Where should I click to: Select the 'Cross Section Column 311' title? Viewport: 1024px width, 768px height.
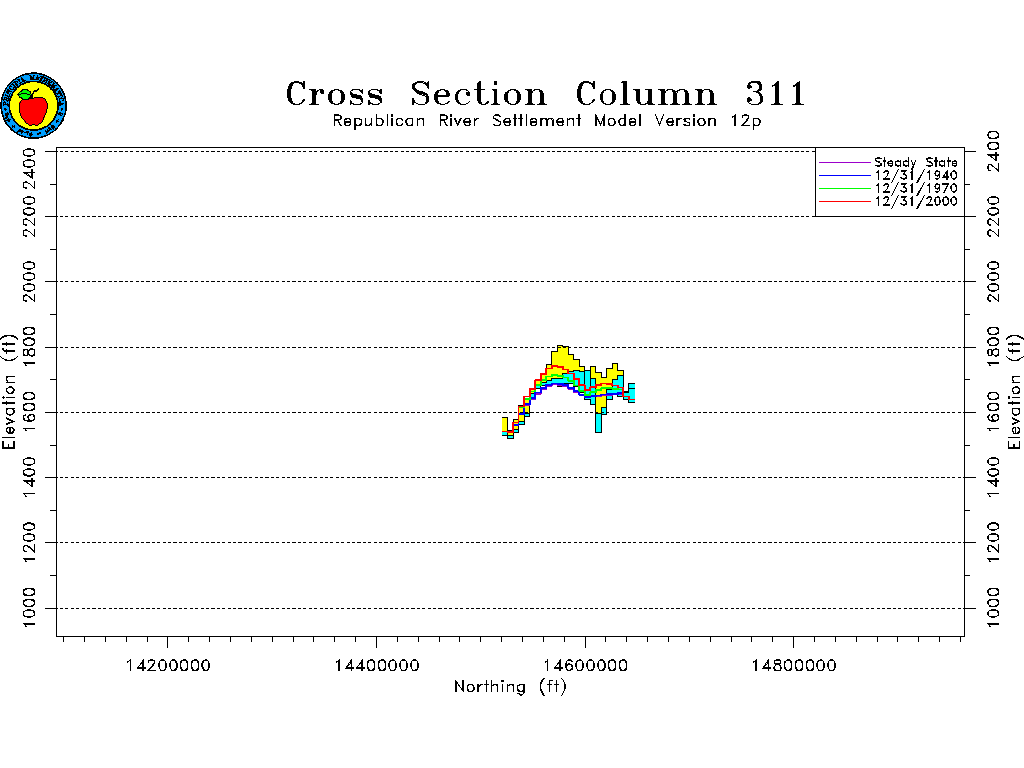pyautogui.click(x=546, y=93)
